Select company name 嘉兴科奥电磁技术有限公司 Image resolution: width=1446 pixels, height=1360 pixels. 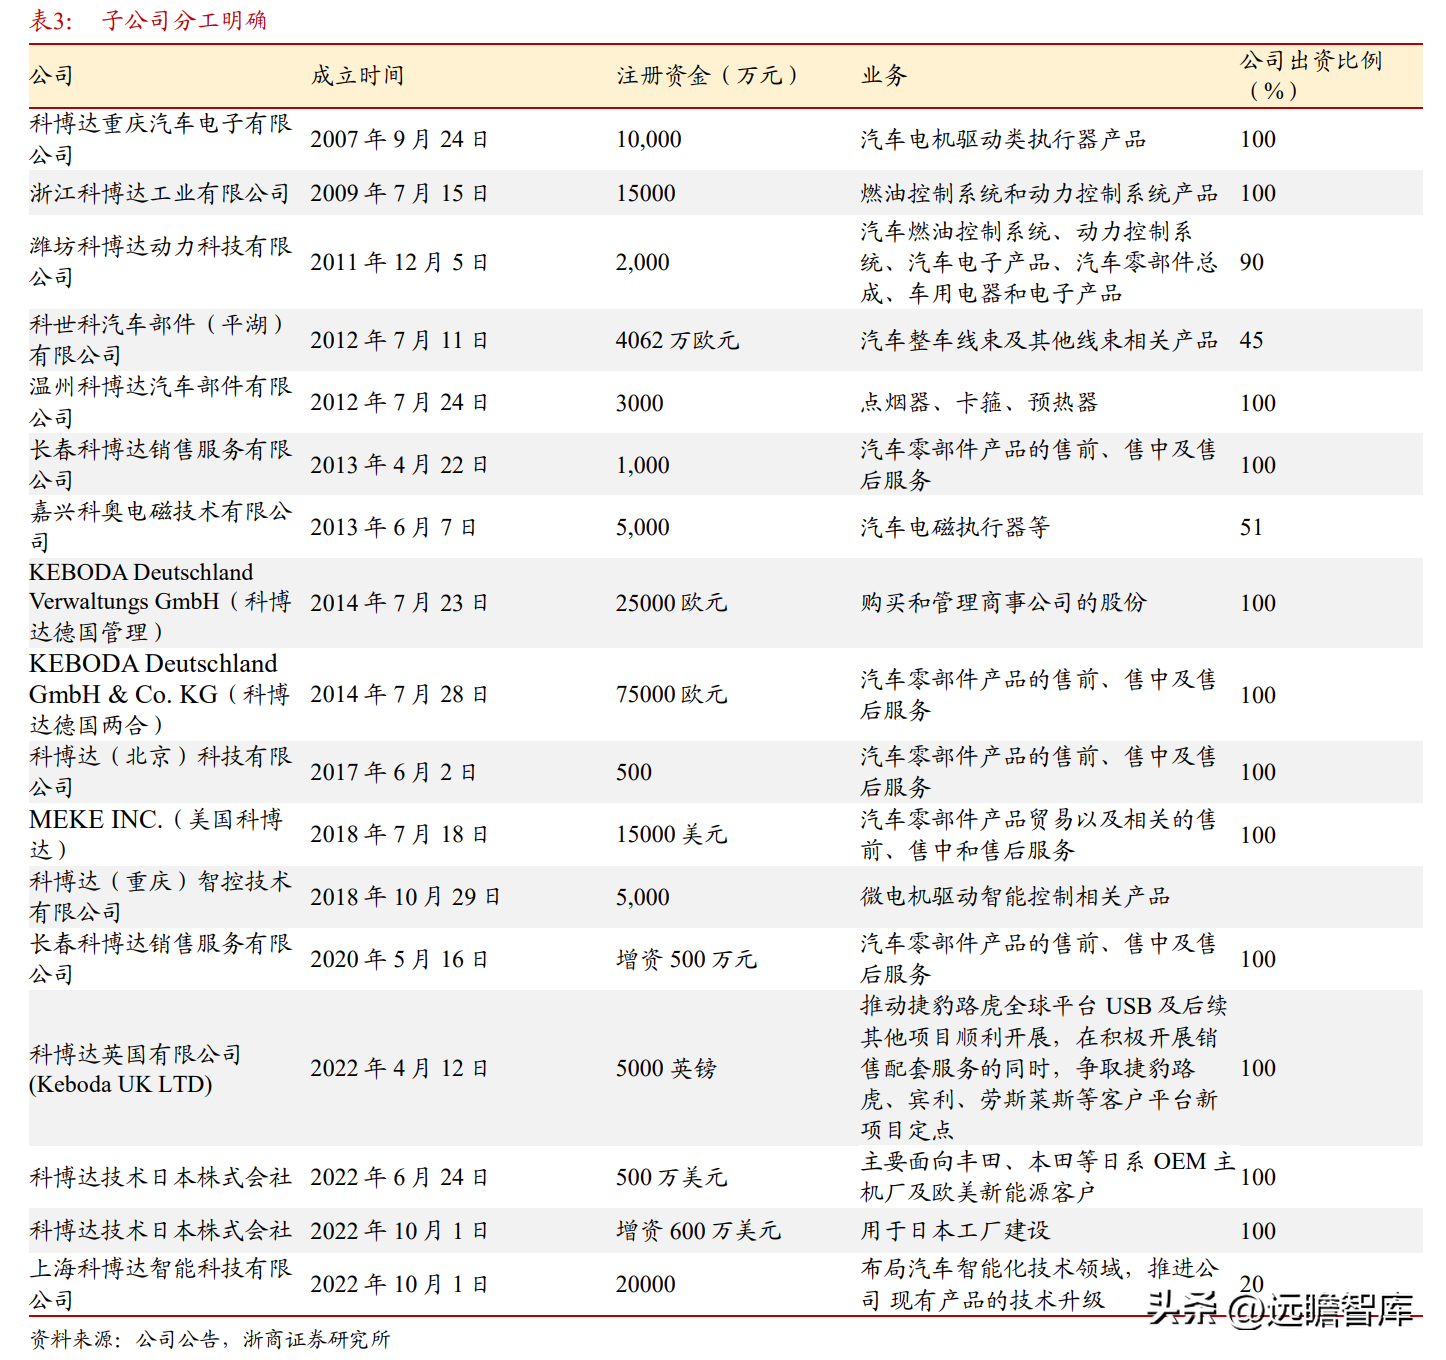click(160, 527)
